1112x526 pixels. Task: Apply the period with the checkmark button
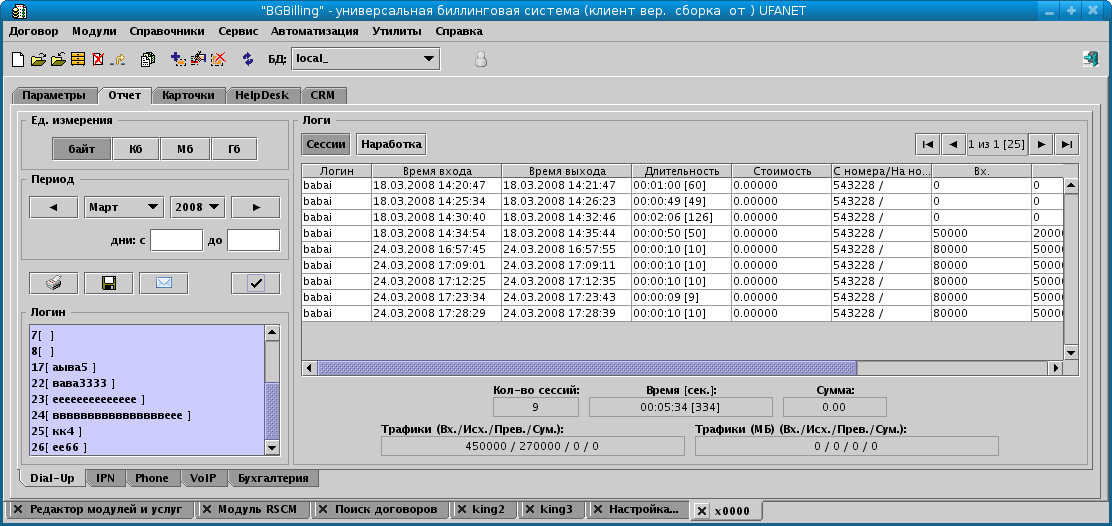tap(256, 283)
